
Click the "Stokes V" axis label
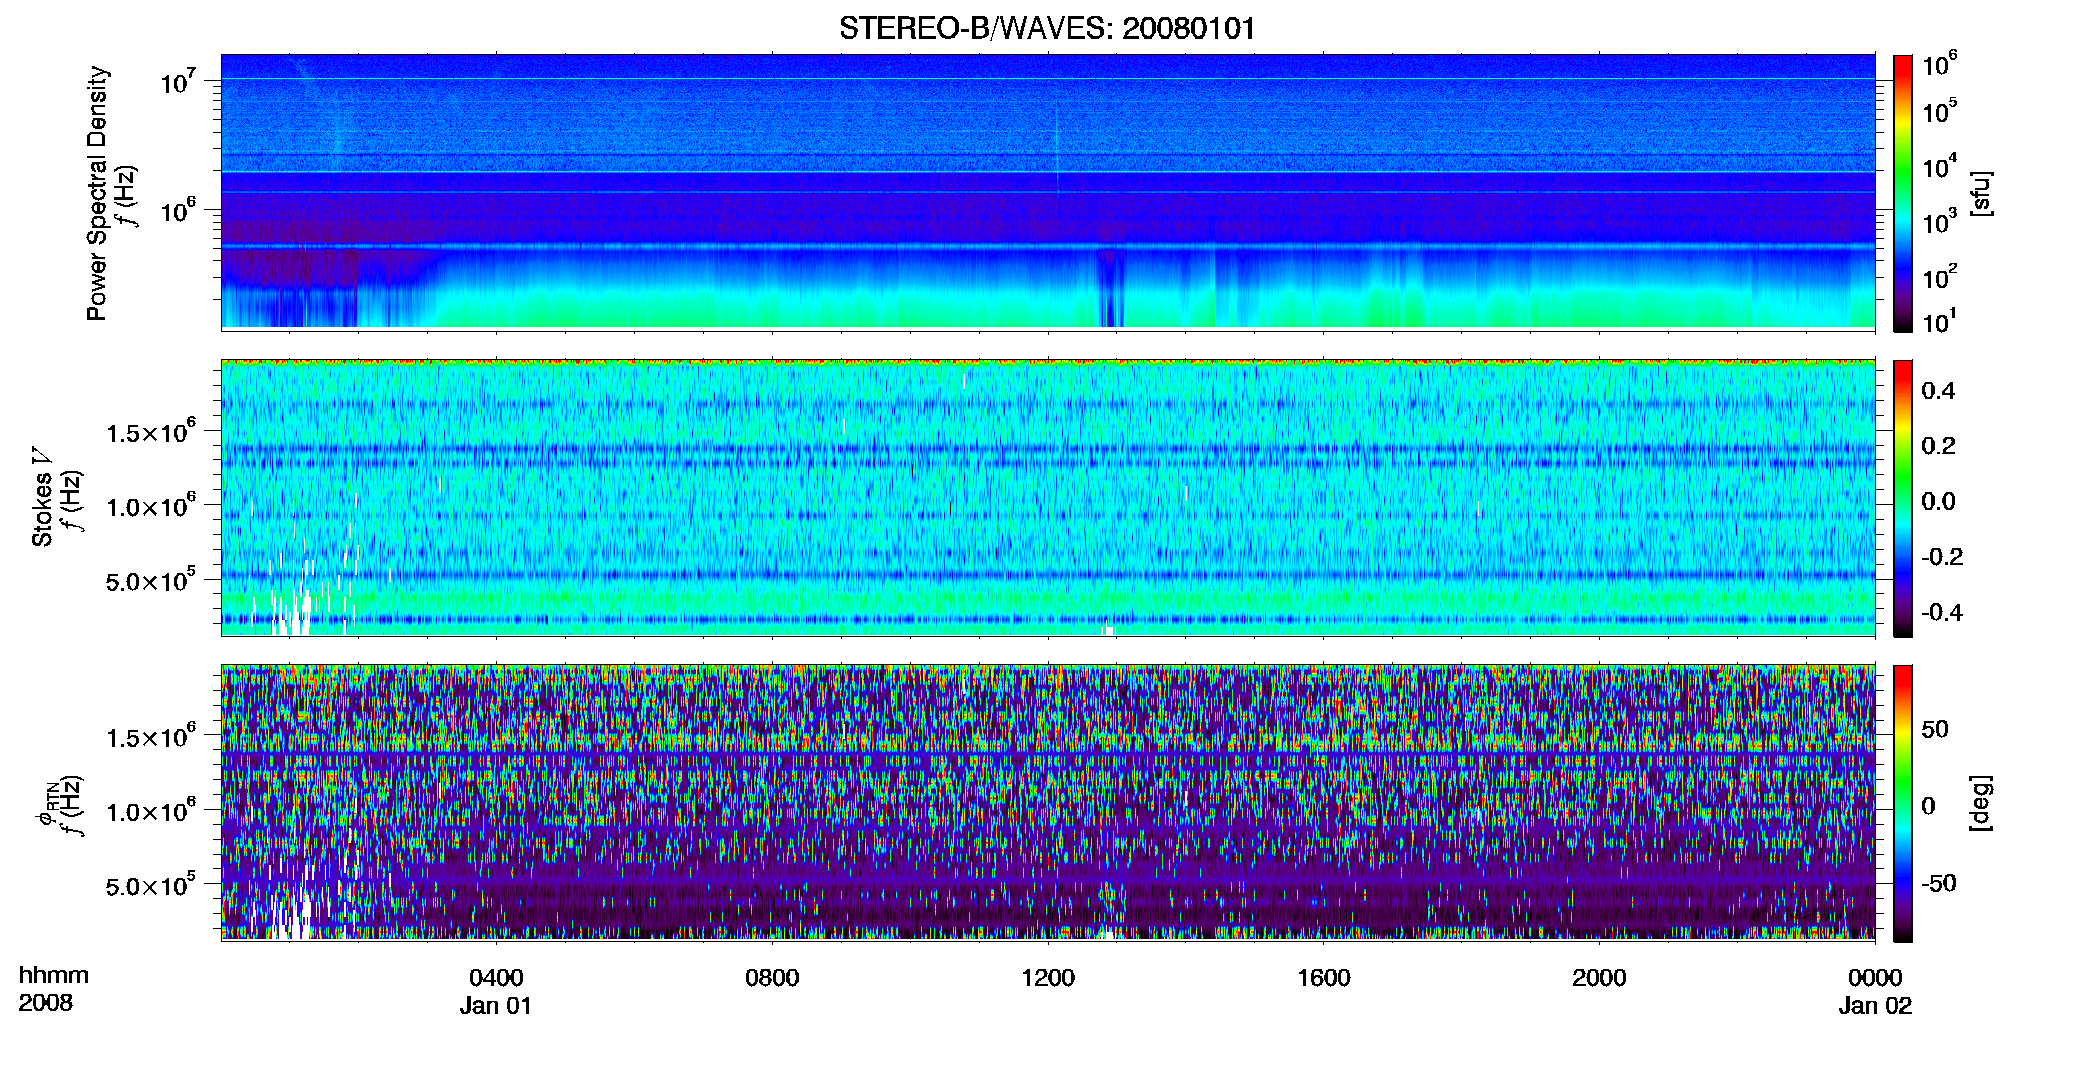tap(42, 497)
